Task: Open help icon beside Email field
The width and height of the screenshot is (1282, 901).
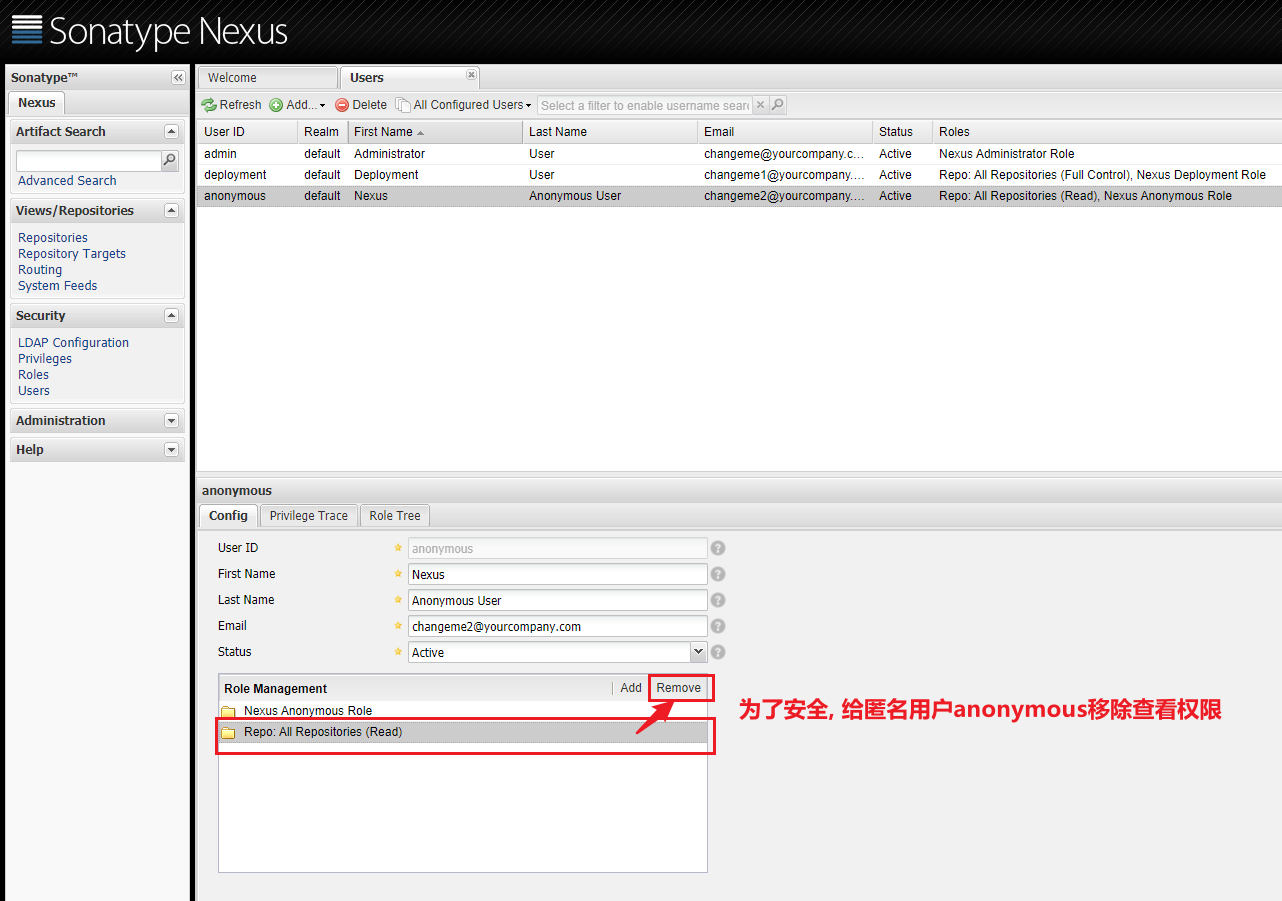Action: 717,626
